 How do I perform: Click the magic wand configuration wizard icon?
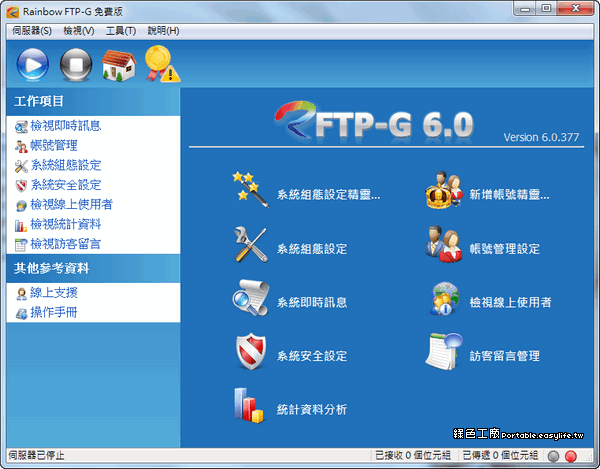coord(250,190)
